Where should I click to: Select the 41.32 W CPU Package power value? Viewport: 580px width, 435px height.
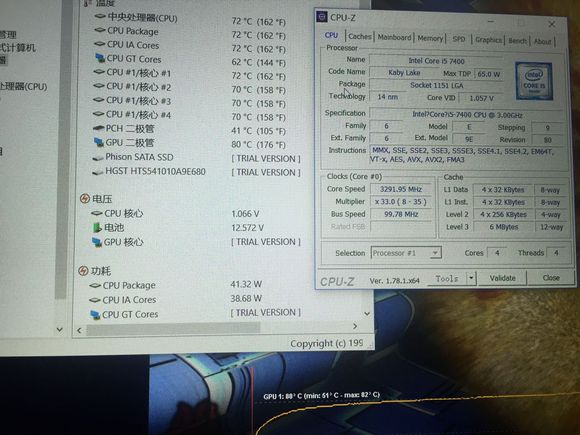click(246, 284)
